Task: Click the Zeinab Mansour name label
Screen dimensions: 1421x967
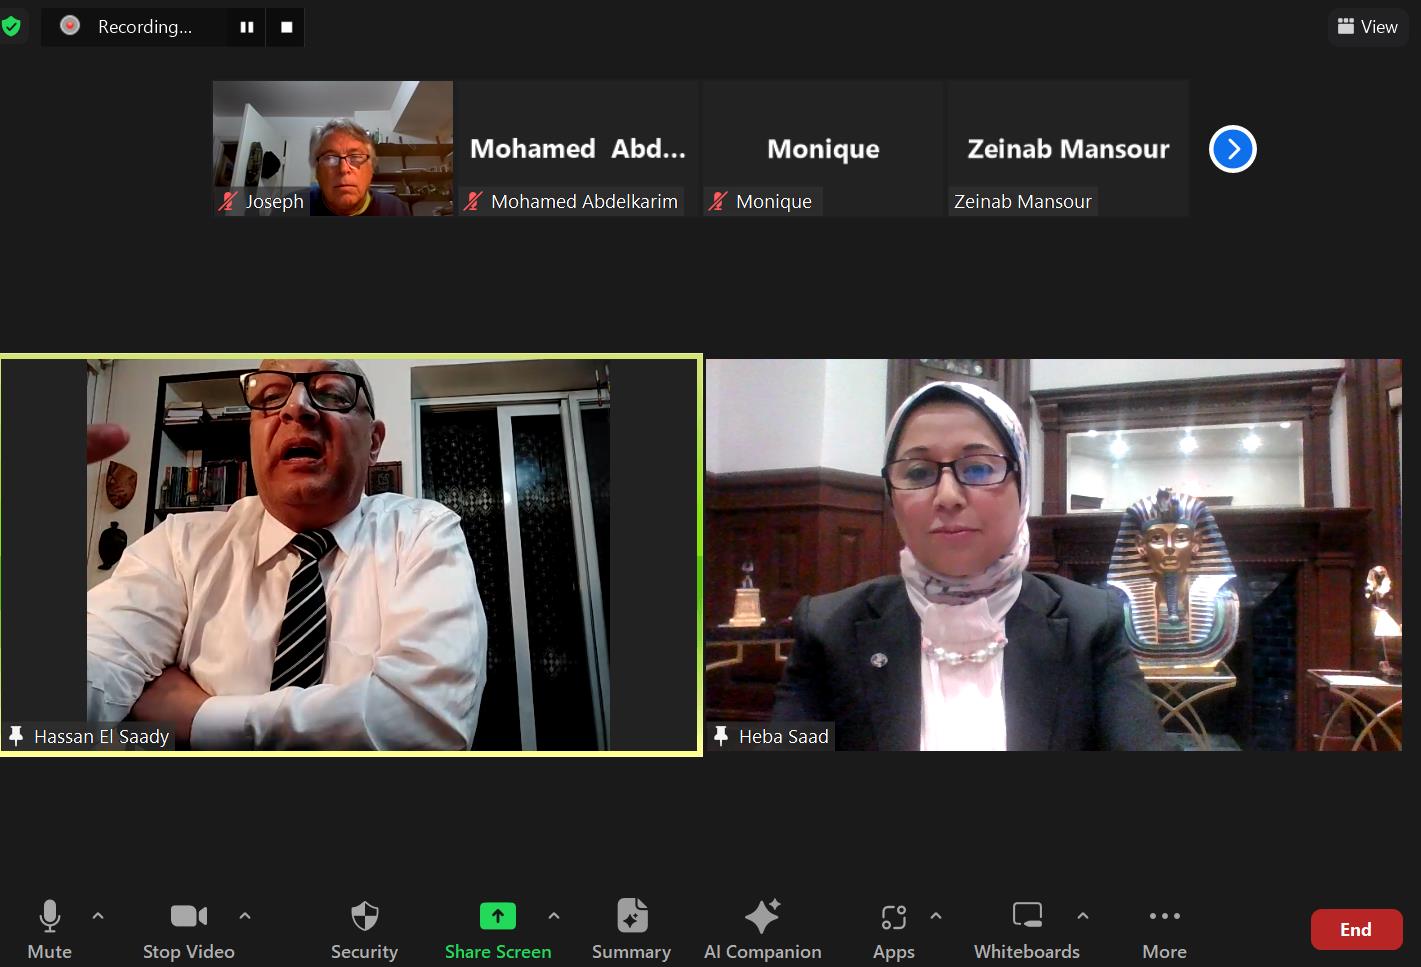Action: coord(1022,201)
